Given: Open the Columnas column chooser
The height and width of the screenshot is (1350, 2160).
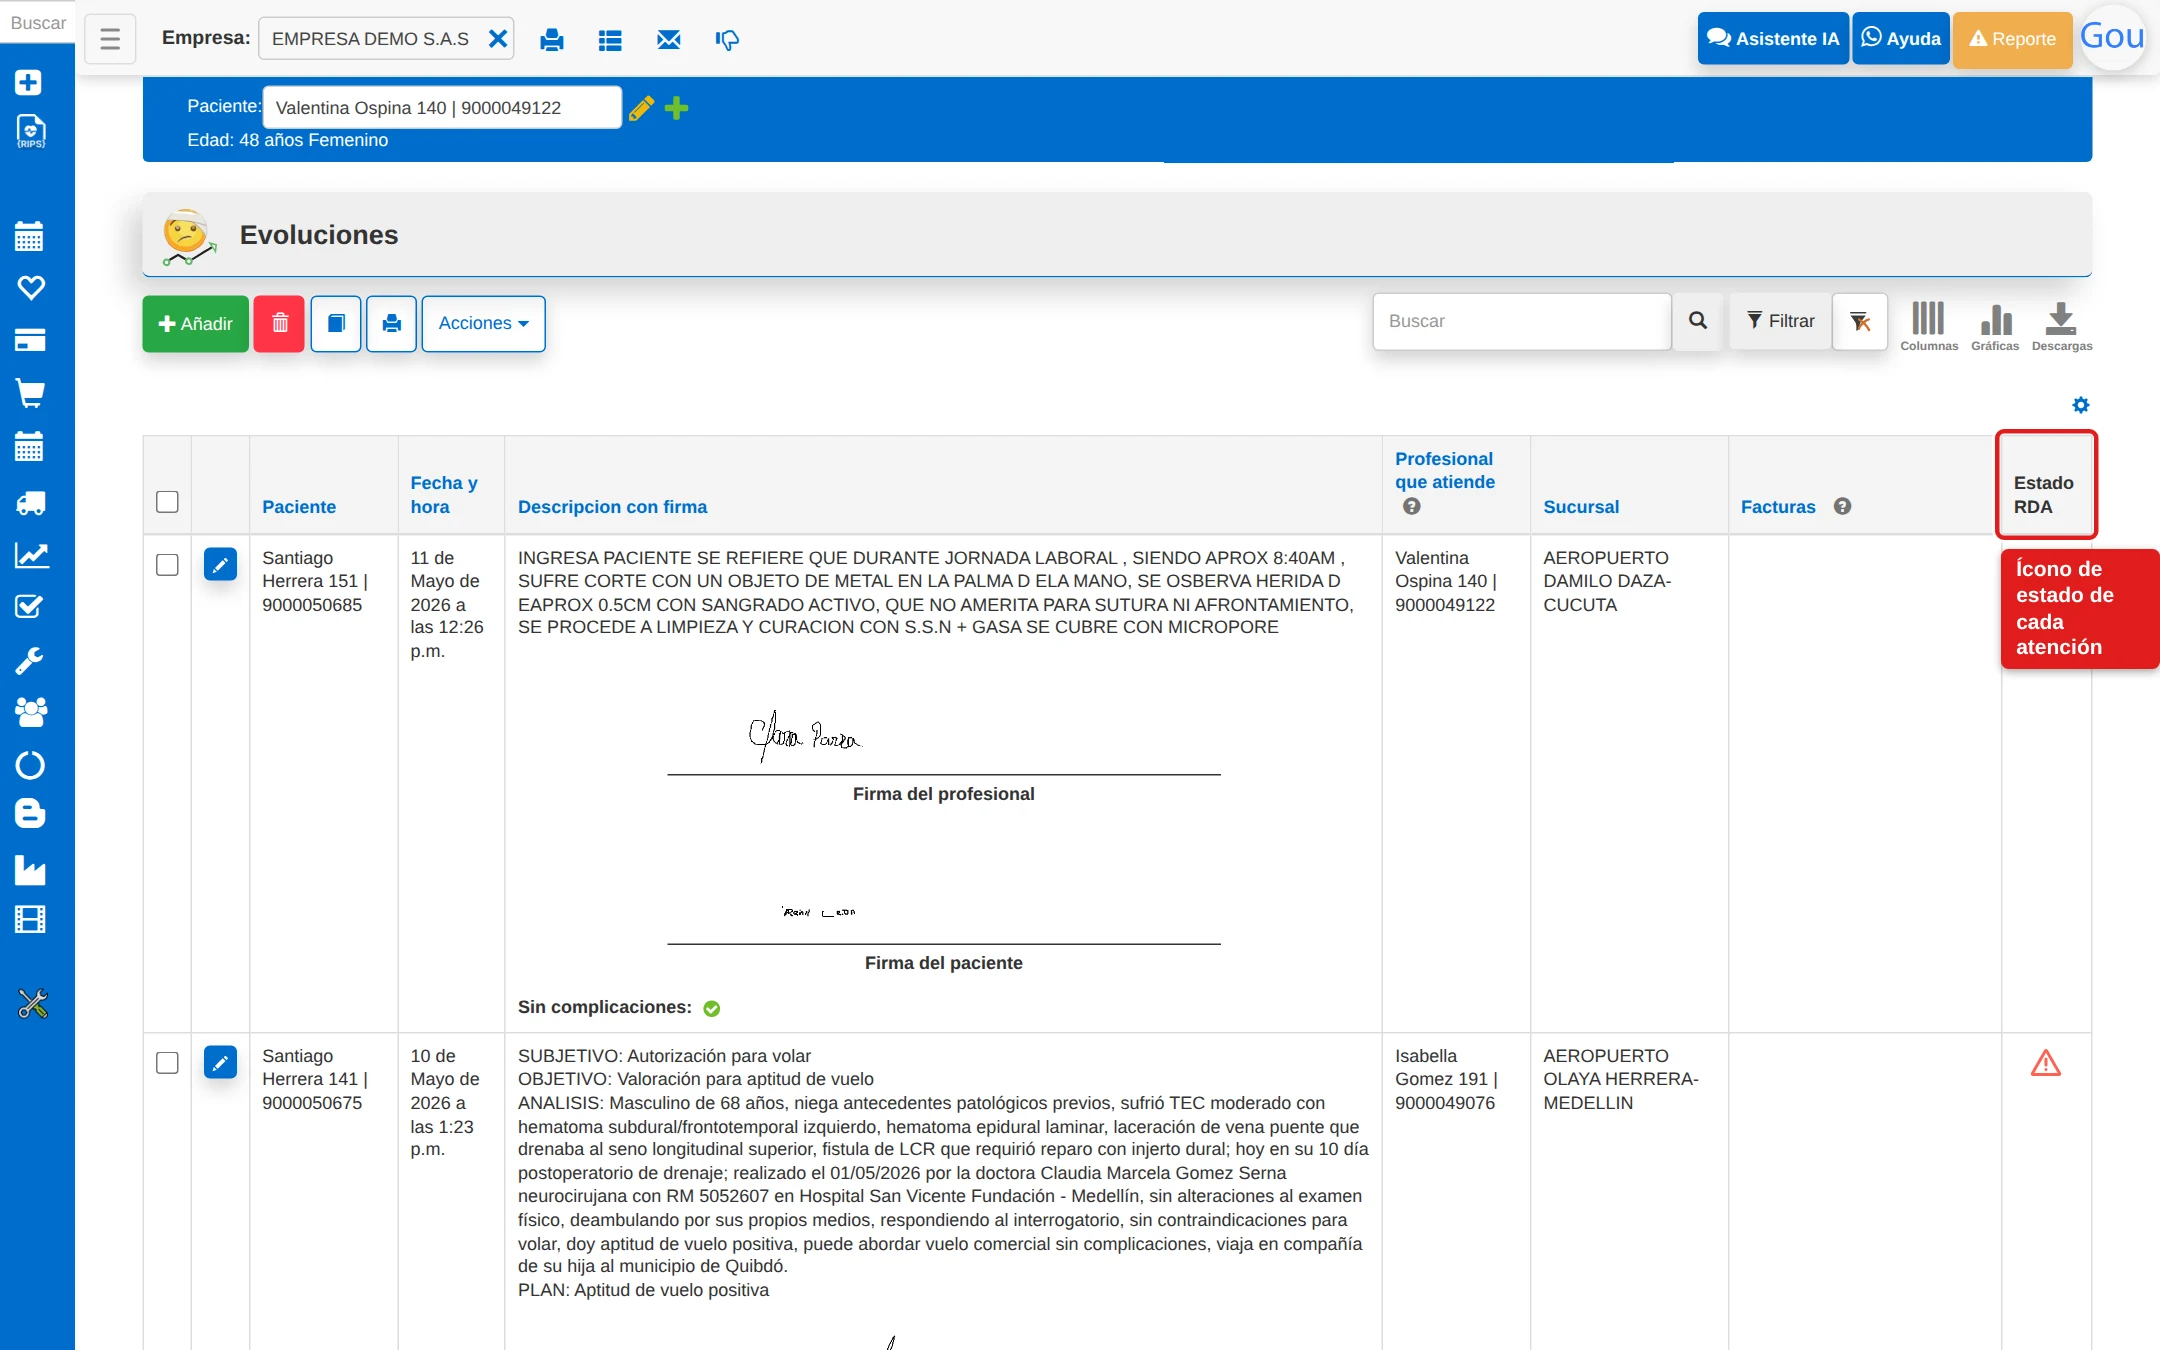Looking at the screenshot, I should point(1929,326).
